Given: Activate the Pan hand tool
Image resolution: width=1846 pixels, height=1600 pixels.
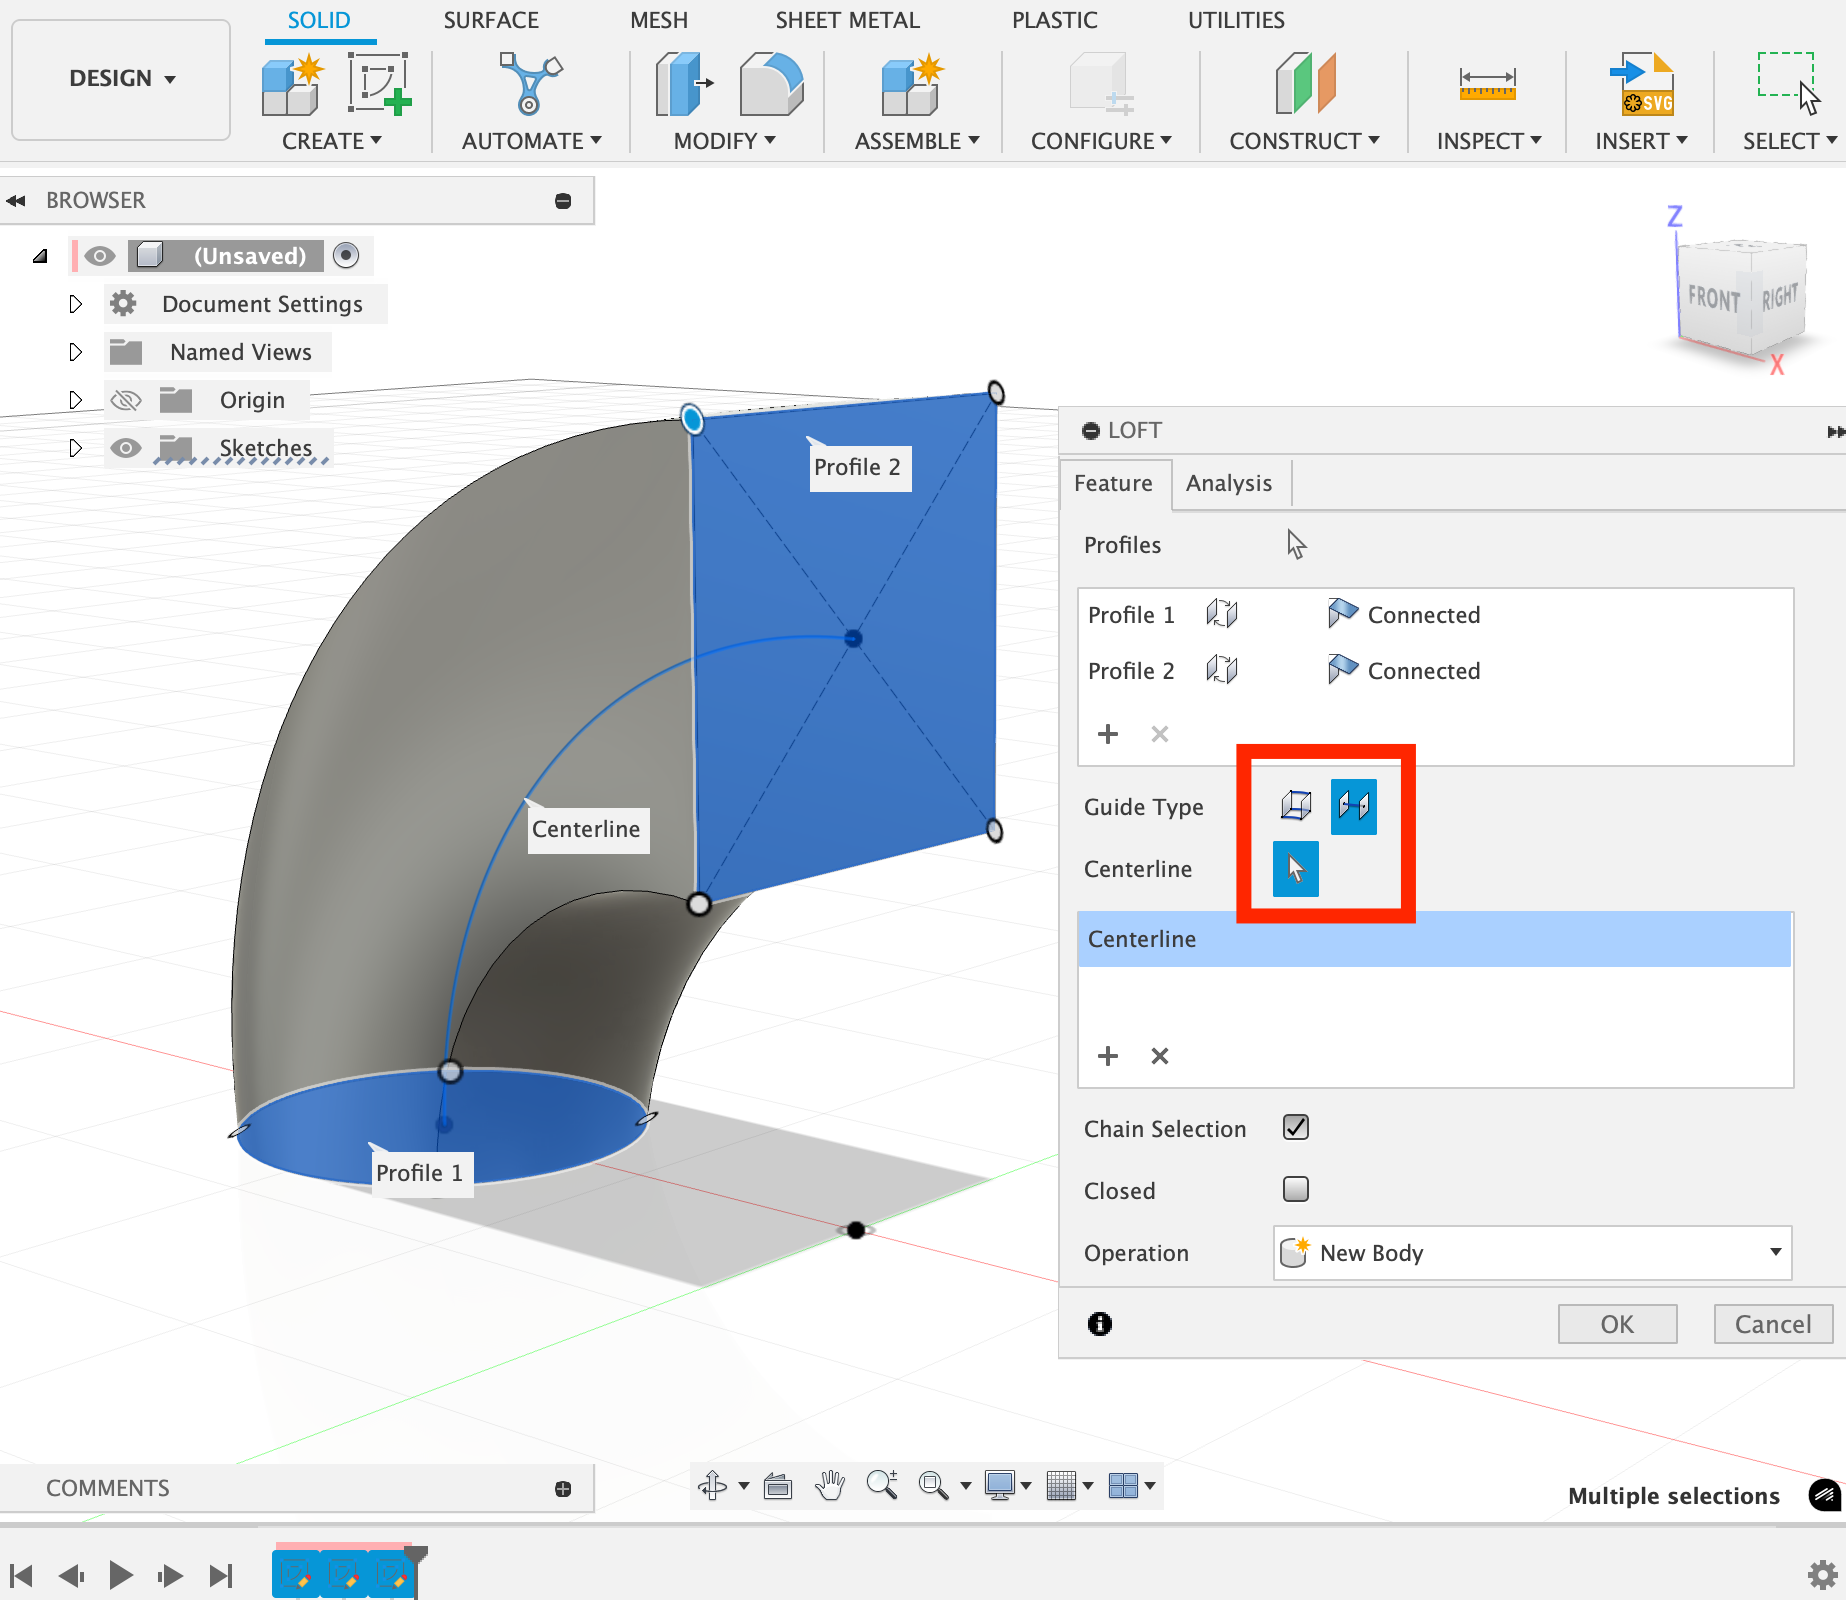Looking at the screenshot, I should [829, 1486].
